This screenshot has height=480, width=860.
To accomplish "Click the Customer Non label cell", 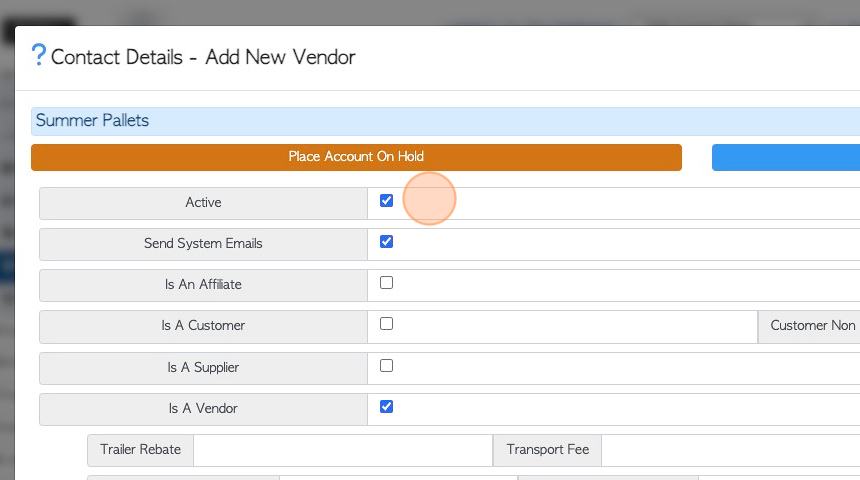I will (809, 326).
